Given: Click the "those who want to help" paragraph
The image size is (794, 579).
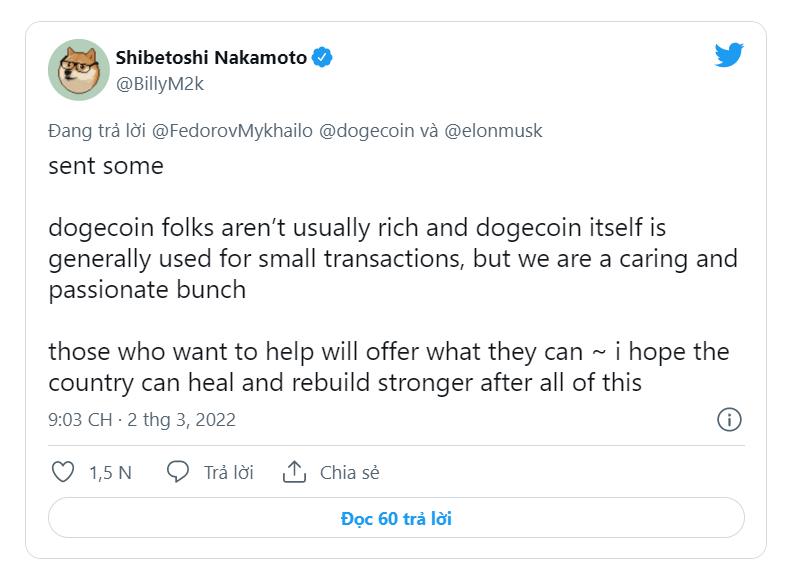Looking at the screenshot, I should [388, 367].
